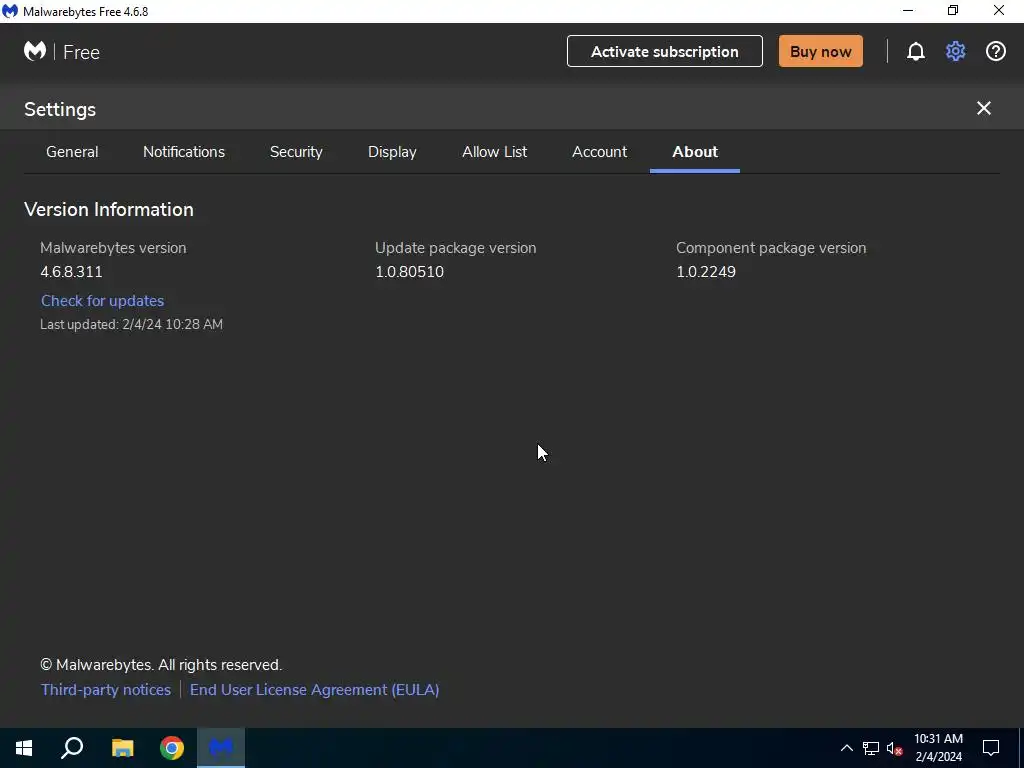Screen dimensions: 1024x768
Task: Click the Check for updates link
Action: pos(103,300)
